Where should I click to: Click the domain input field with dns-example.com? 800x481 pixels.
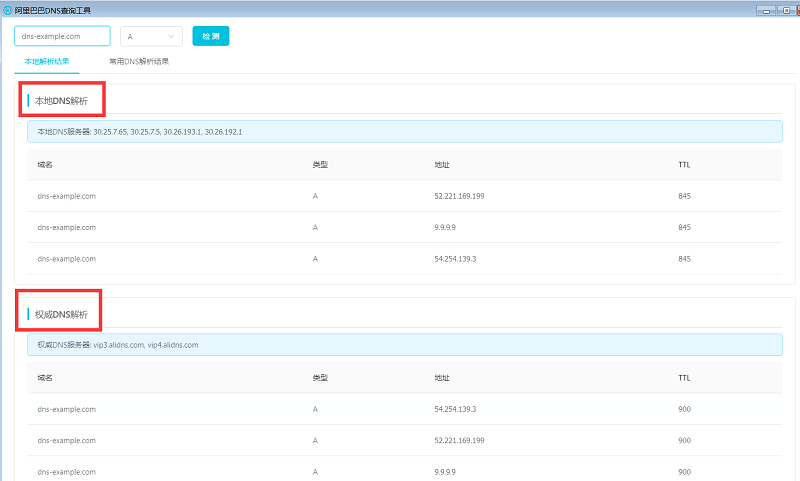point(62,36)
